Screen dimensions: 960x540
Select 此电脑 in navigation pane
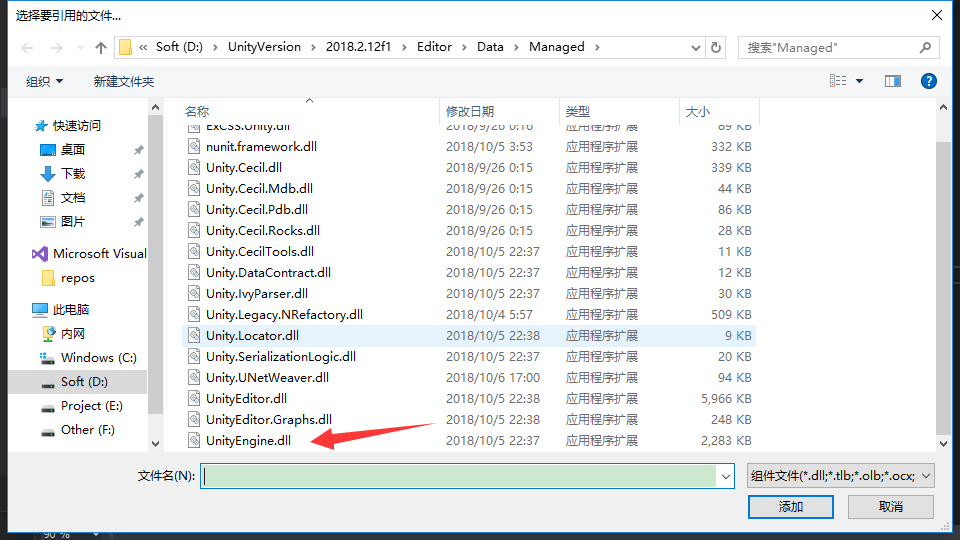(61, 310)
